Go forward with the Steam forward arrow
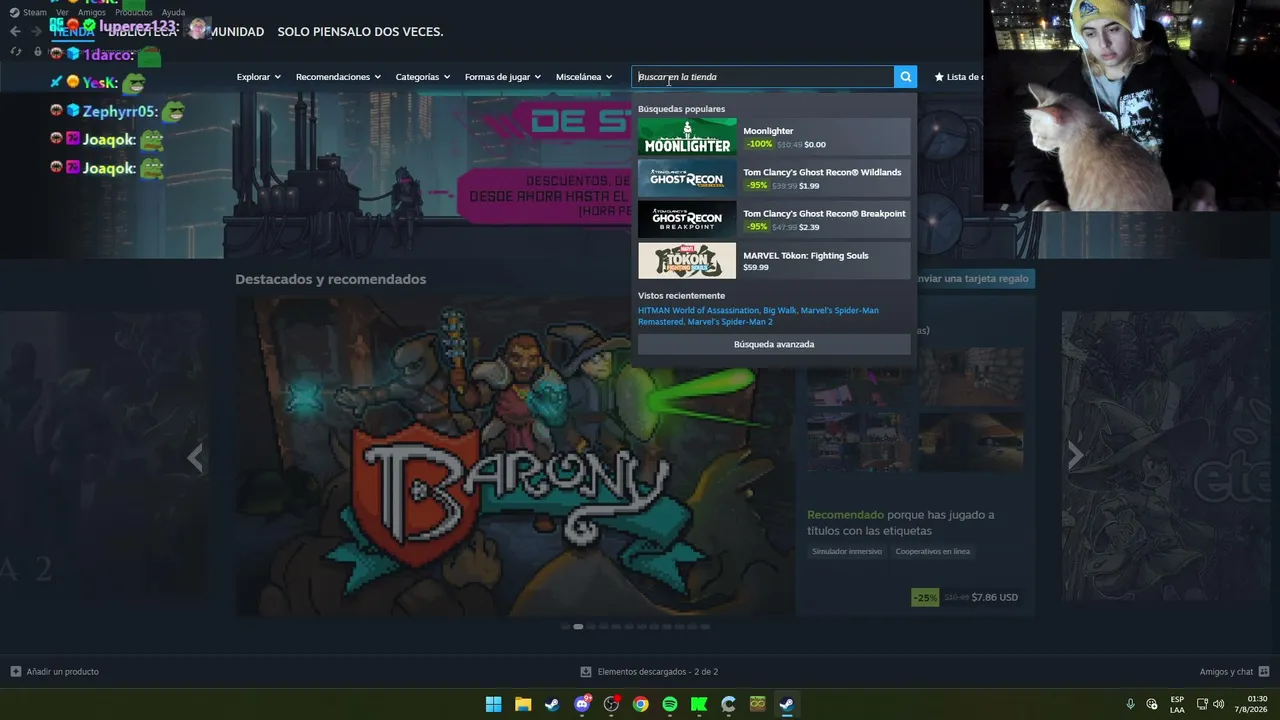Image resolution: width=1280 pixels, height=720 pixels. [x=37, y=32]
